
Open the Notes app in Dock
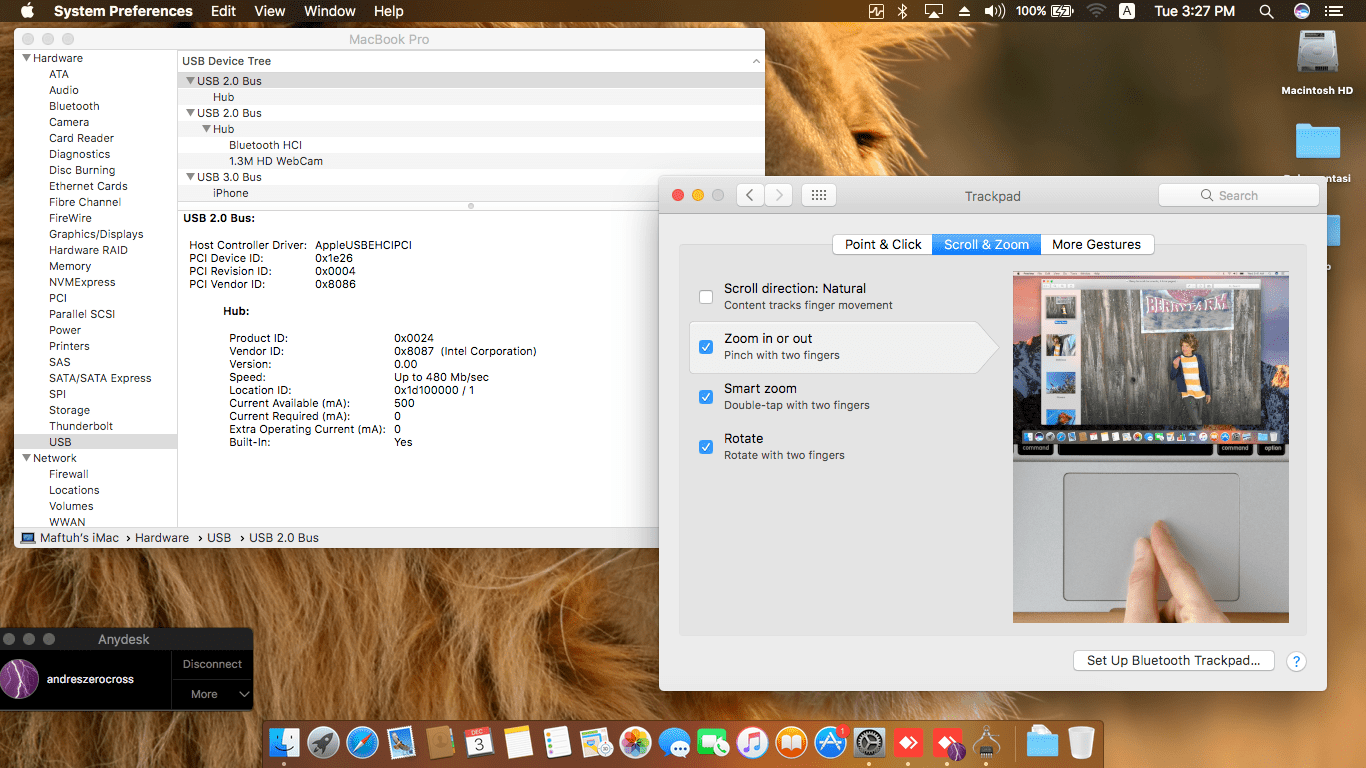tap(518, 743)
